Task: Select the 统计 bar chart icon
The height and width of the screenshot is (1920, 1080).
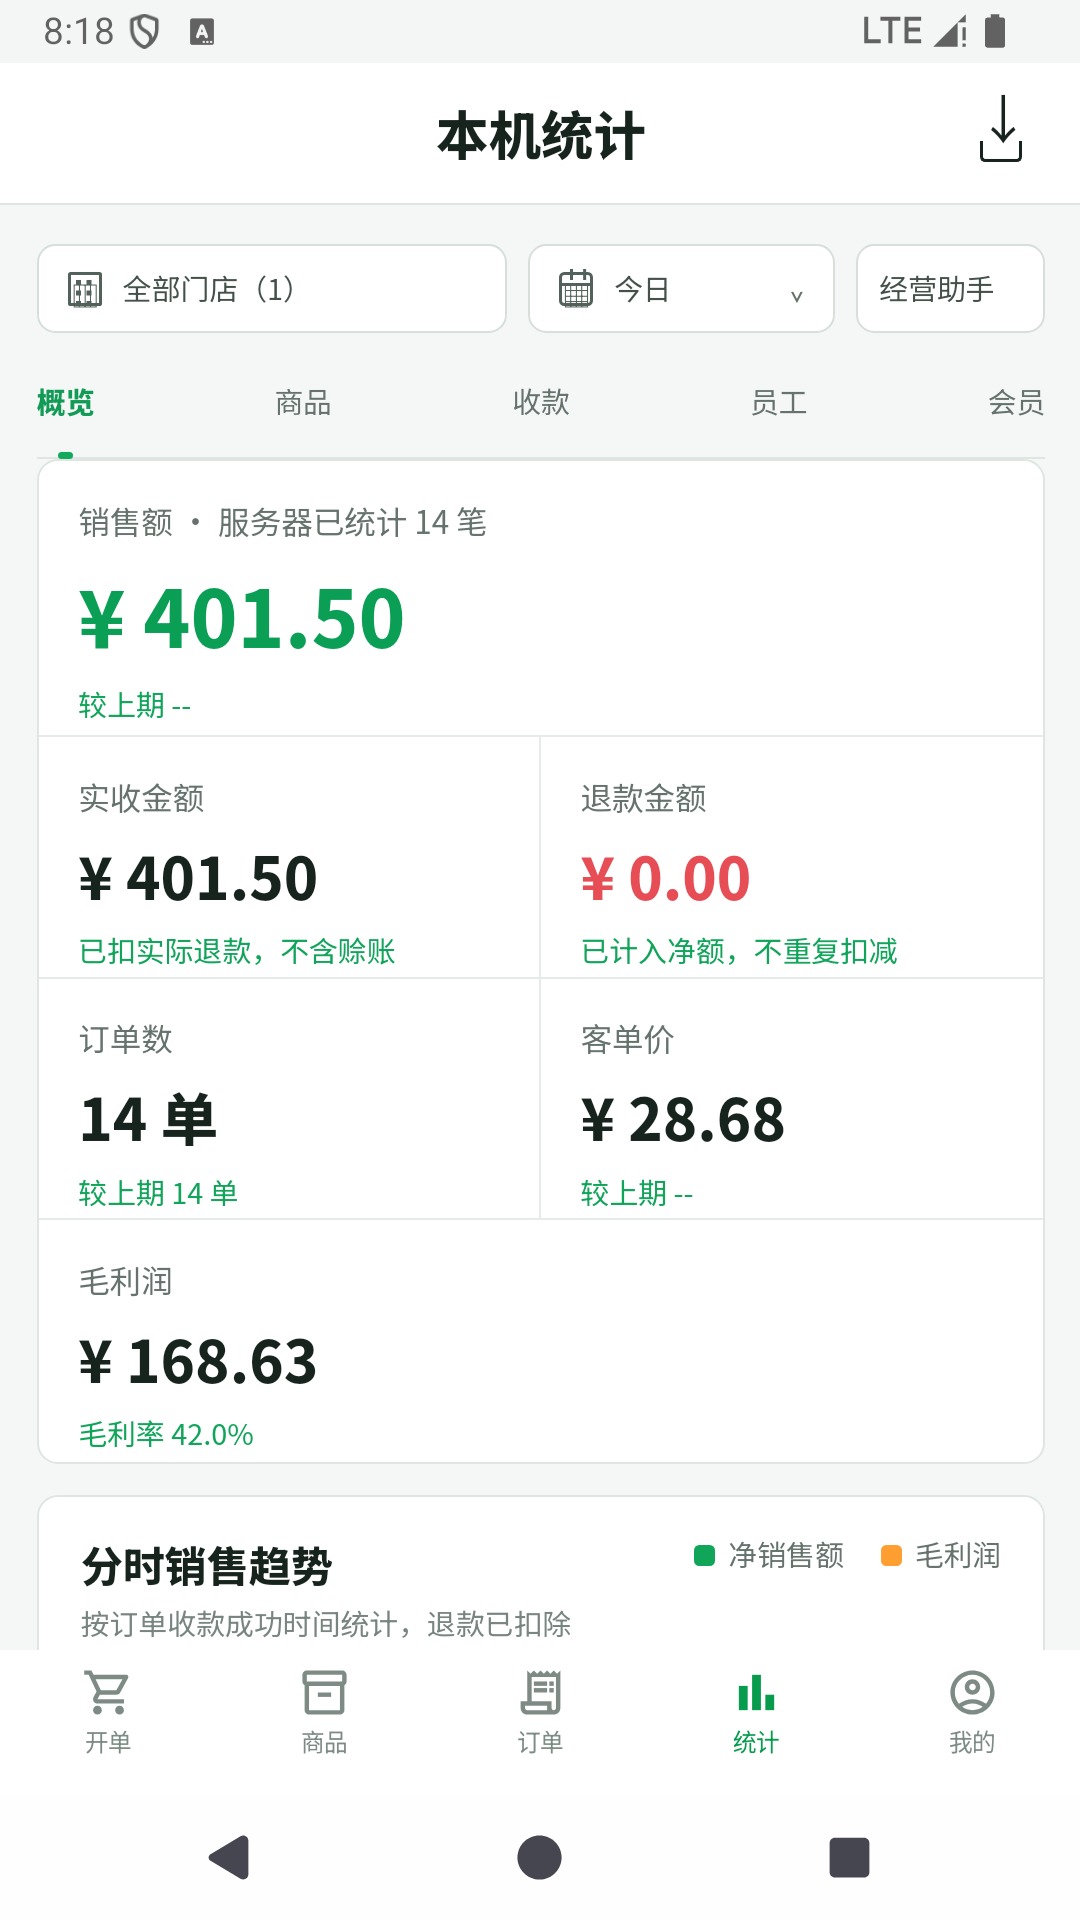Action: click(x=756, y=1692)
